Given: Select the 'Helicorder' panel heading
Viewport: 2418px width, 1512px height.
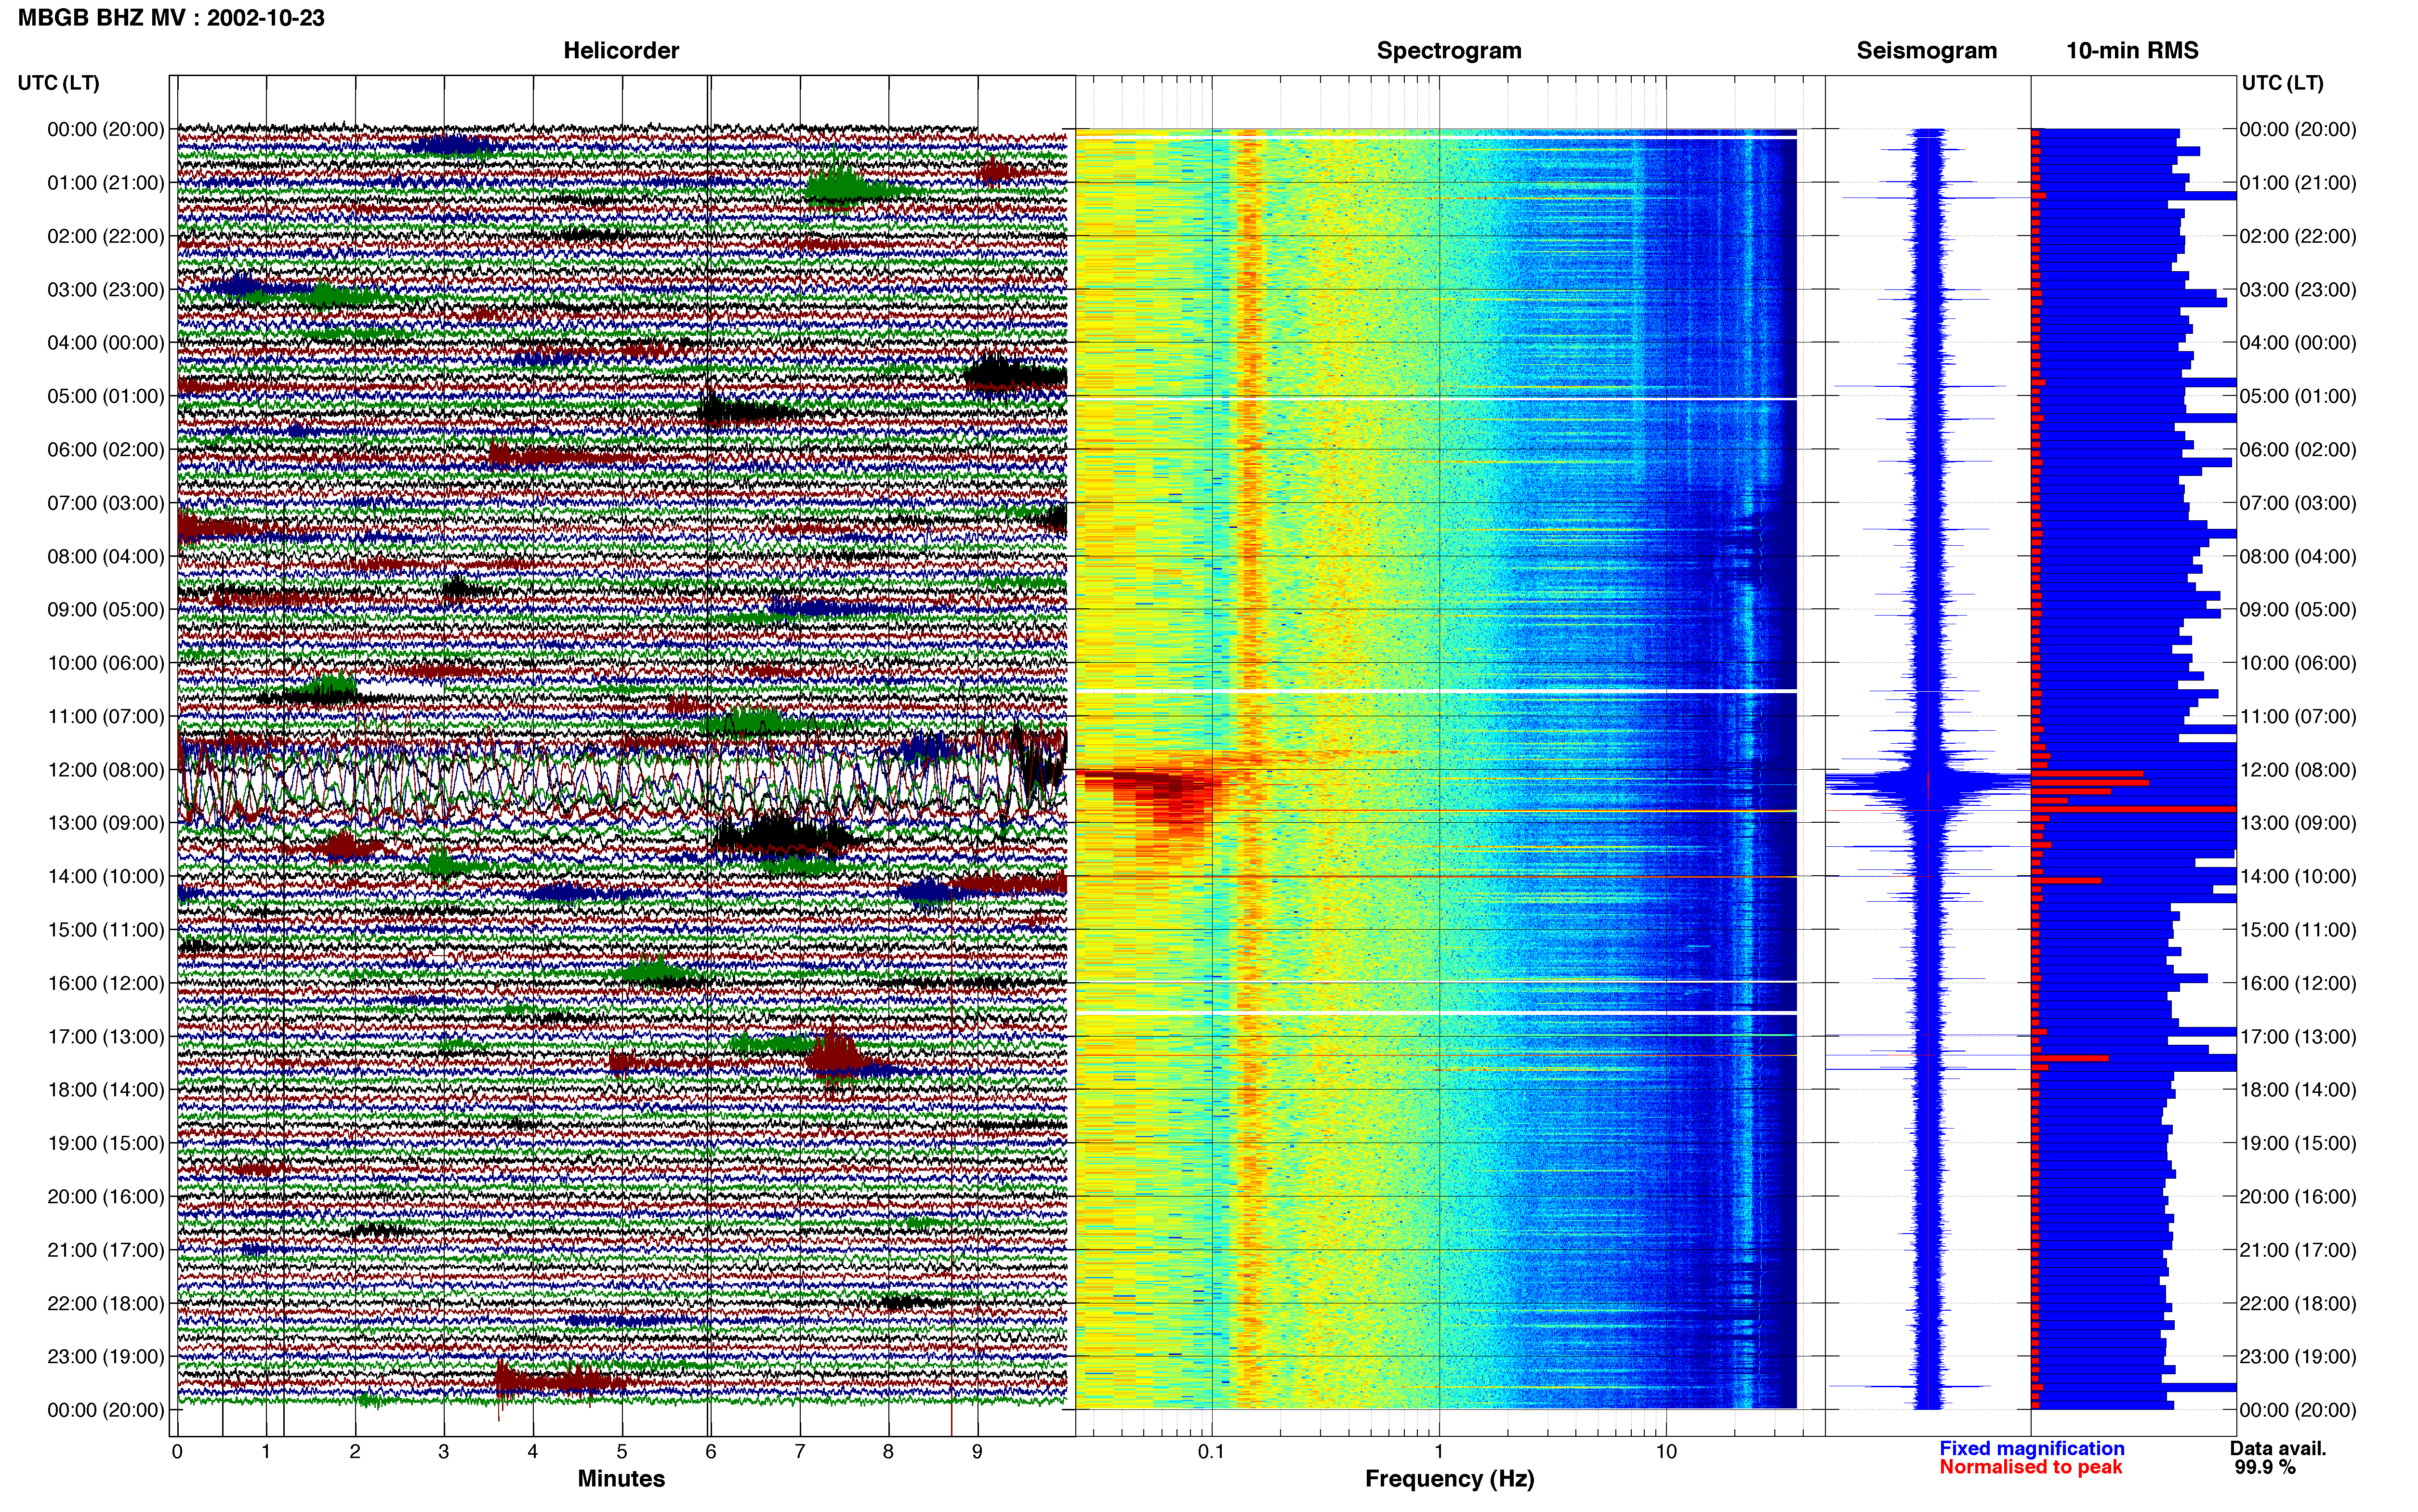Looking at the screenshot, I should [621, 50].
